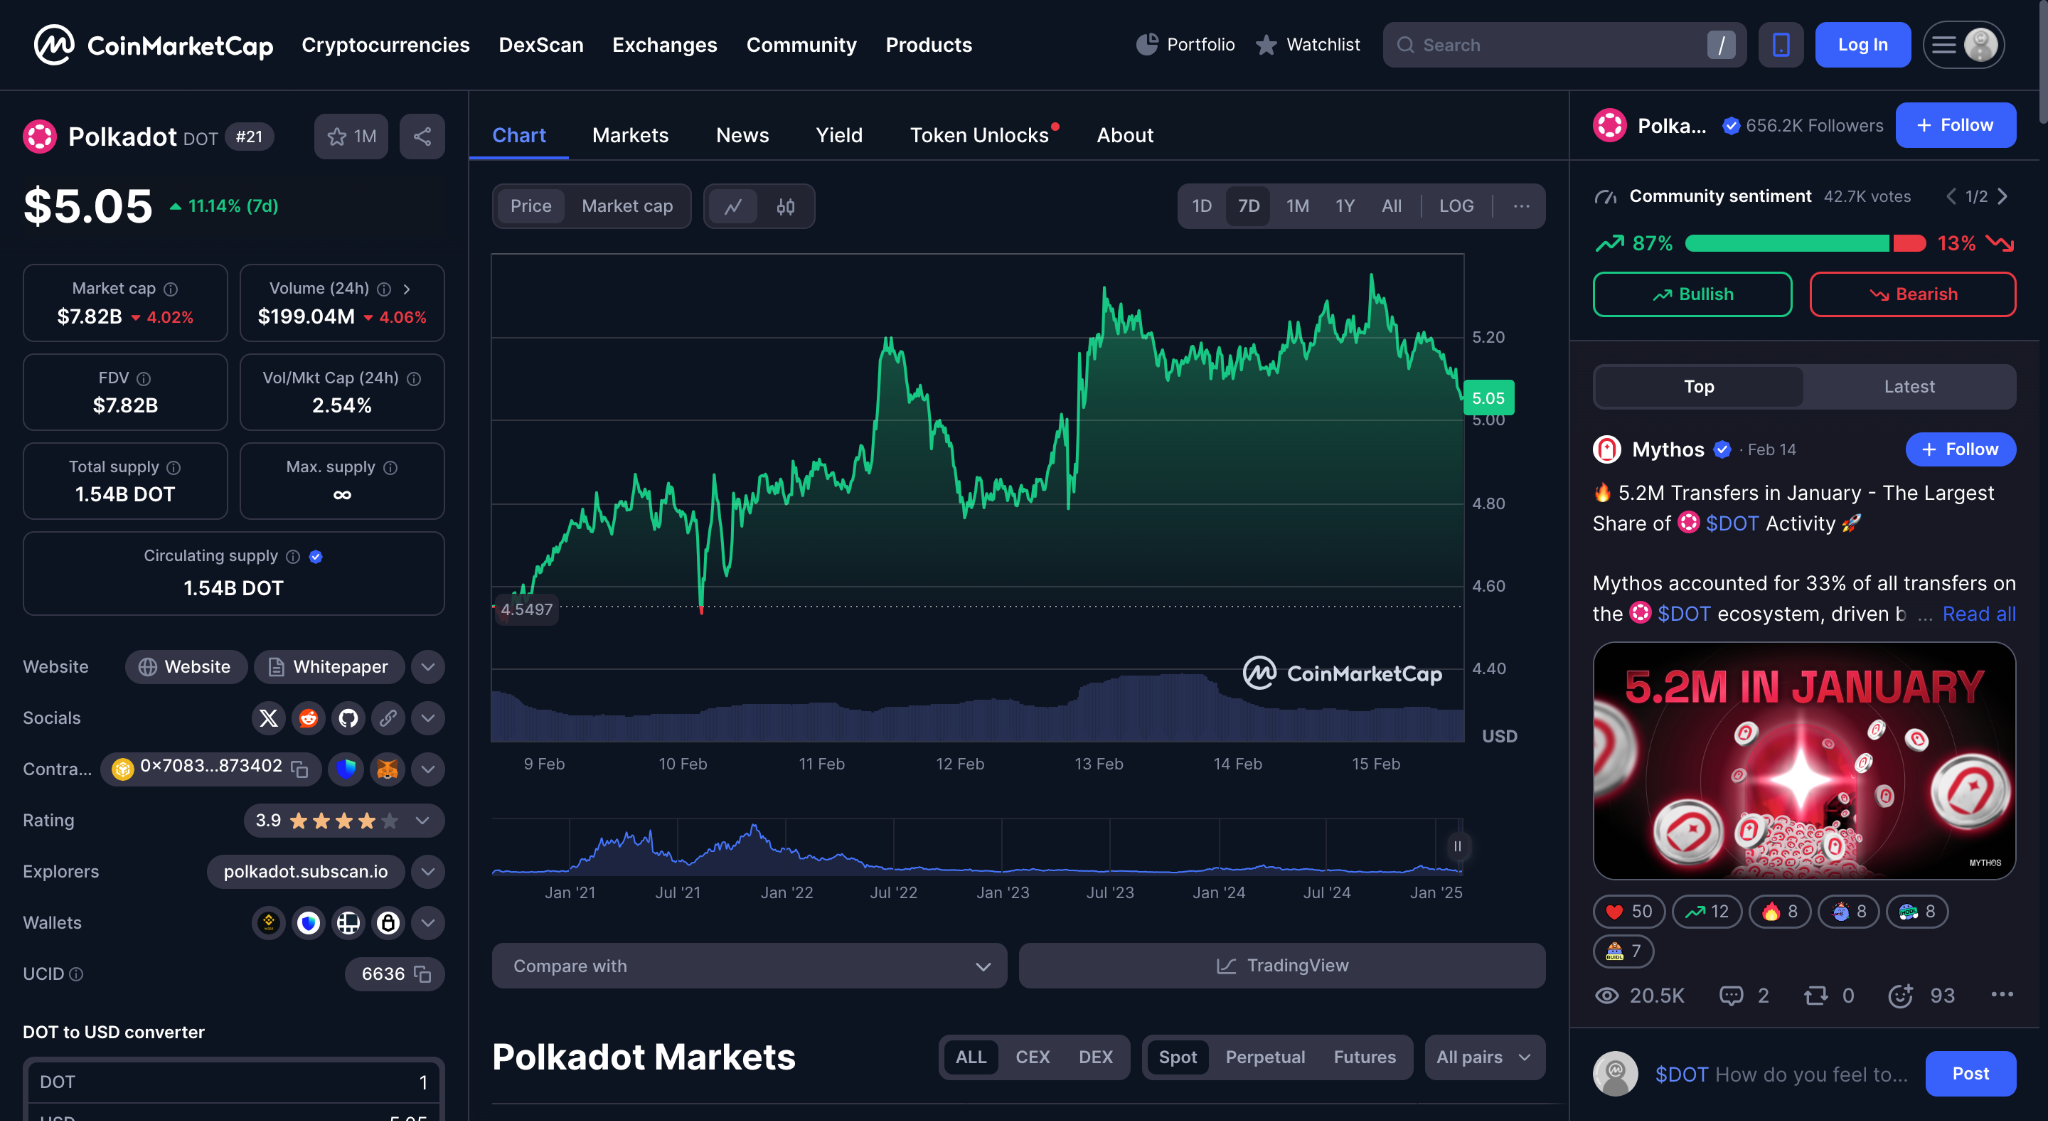Screen dimensions: 2048x1121
Task: Set chart range to 1D
Action: pos(1202,206)
